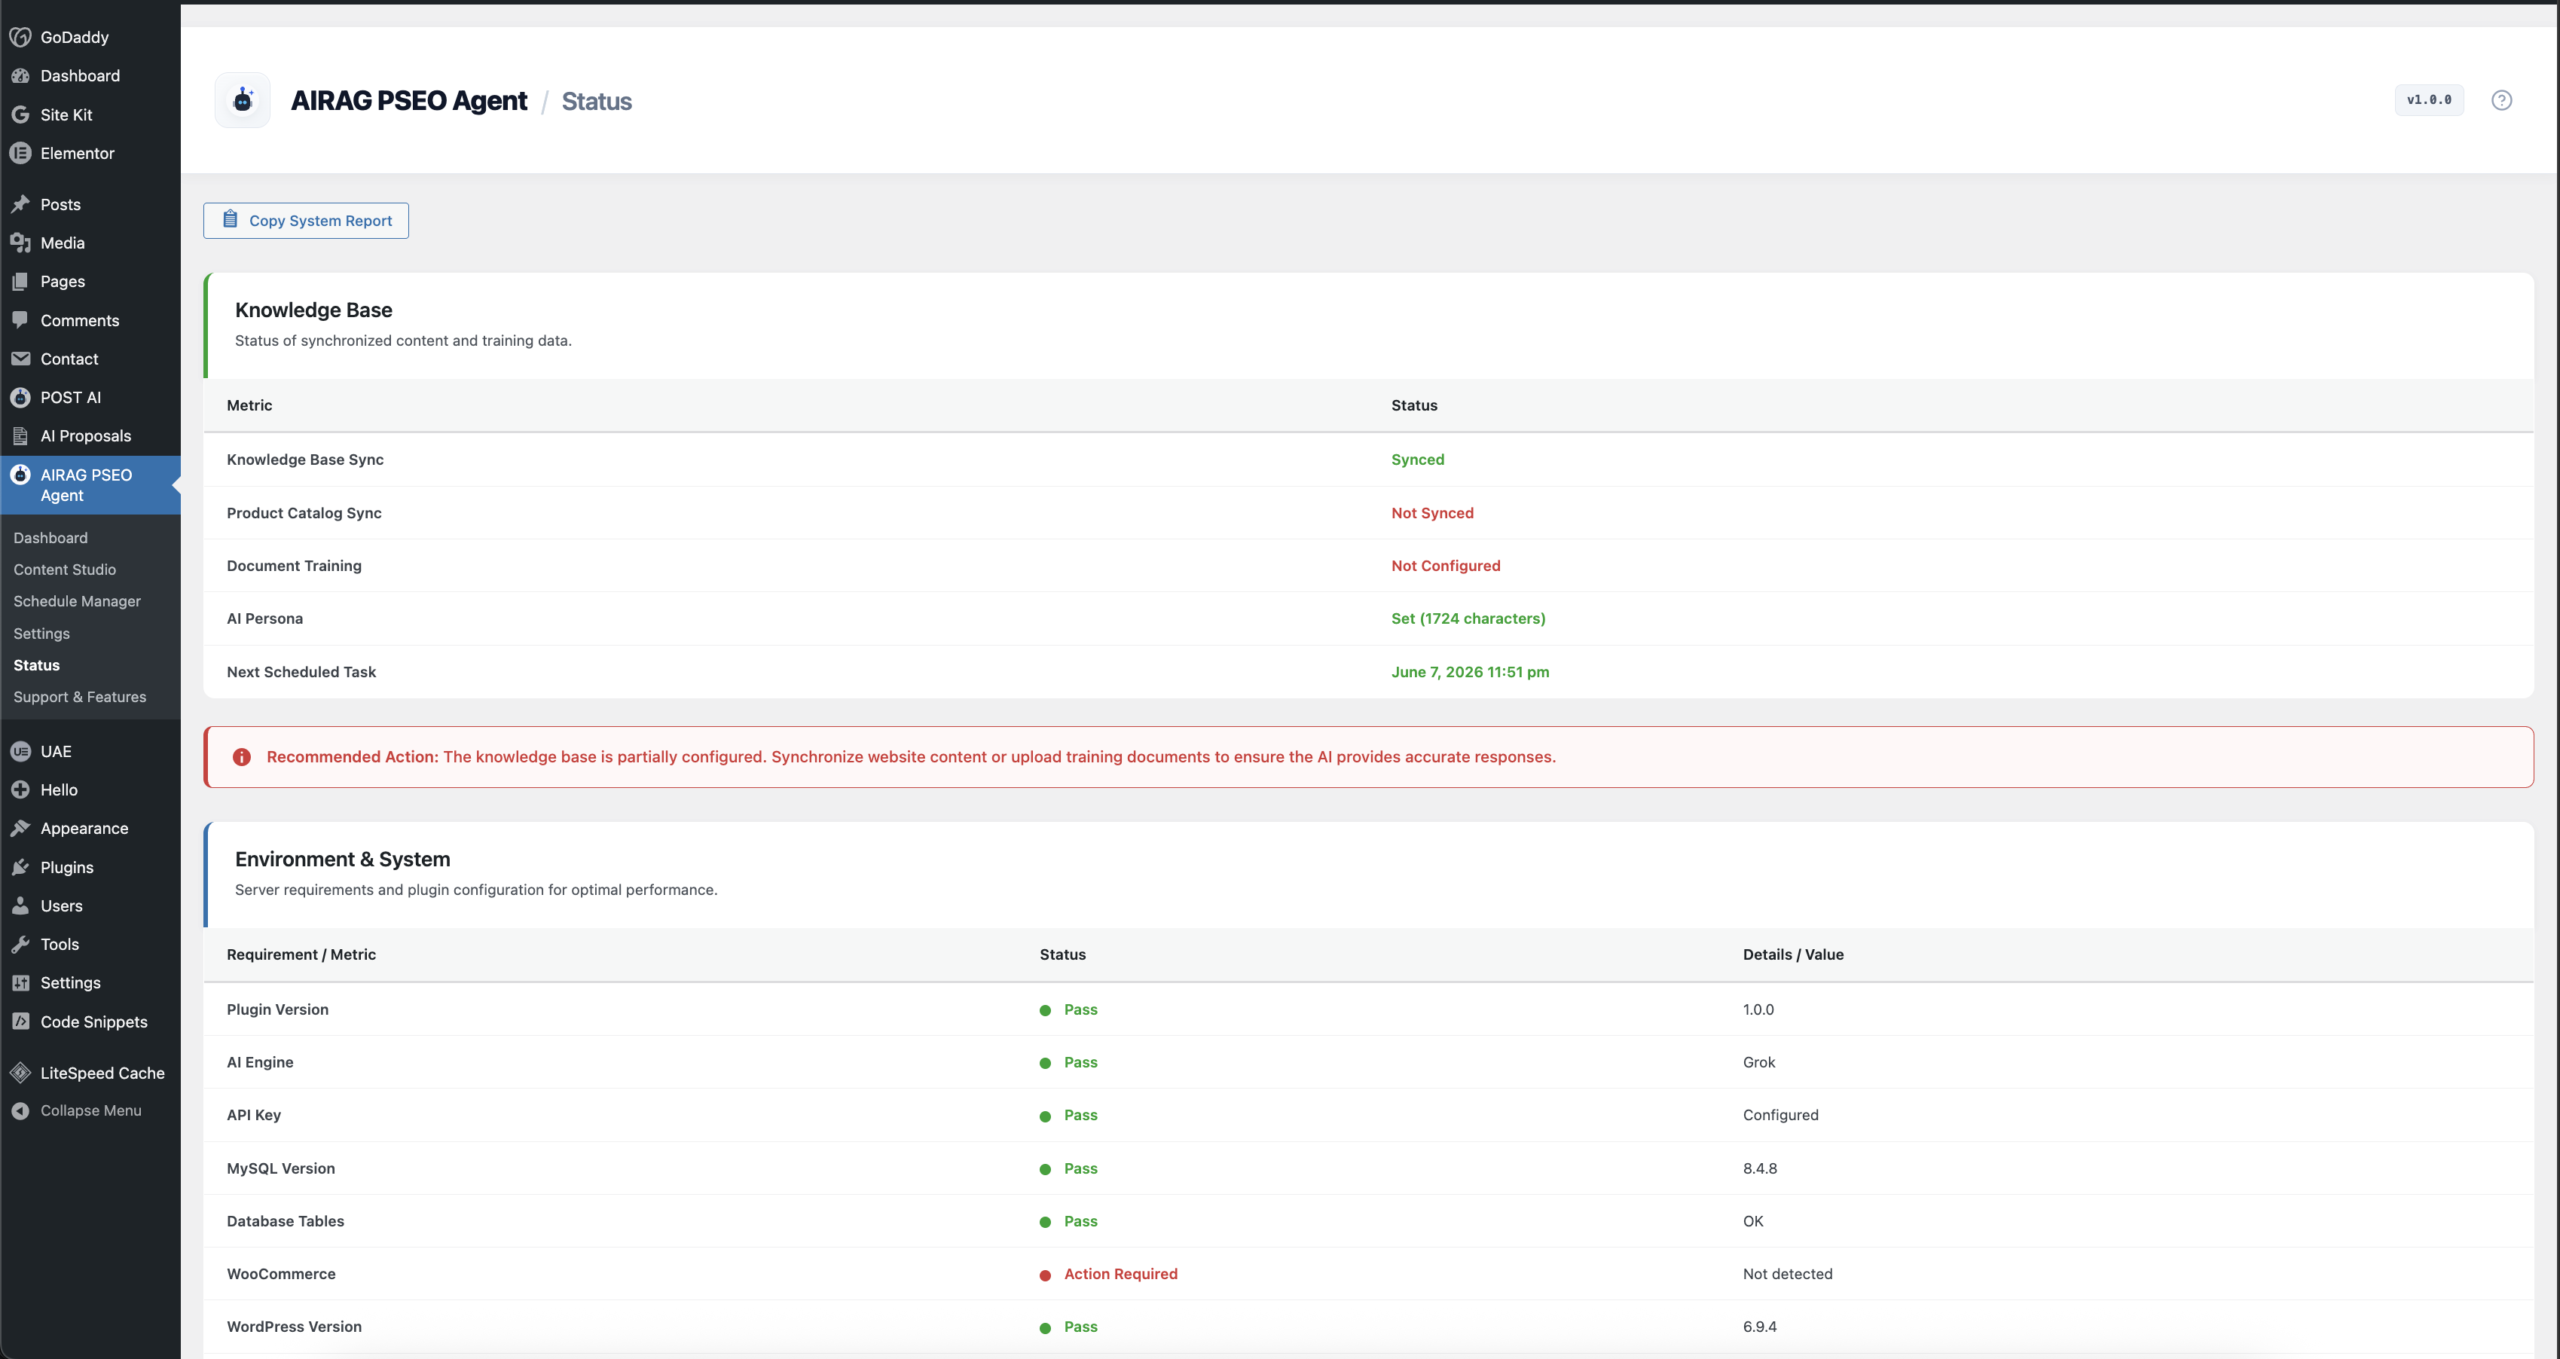This screenshot has width=2560, height=1359.
Task: Click the Tools wrench icon
Action: tap(20, 944)
